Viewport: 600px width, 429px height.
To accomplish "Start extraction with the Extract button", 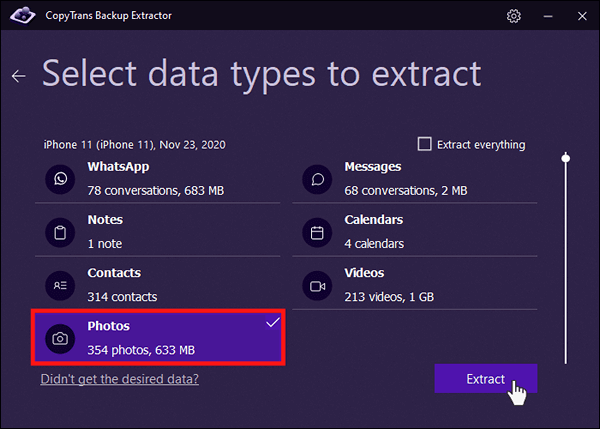I will click(x=486, y=378).
